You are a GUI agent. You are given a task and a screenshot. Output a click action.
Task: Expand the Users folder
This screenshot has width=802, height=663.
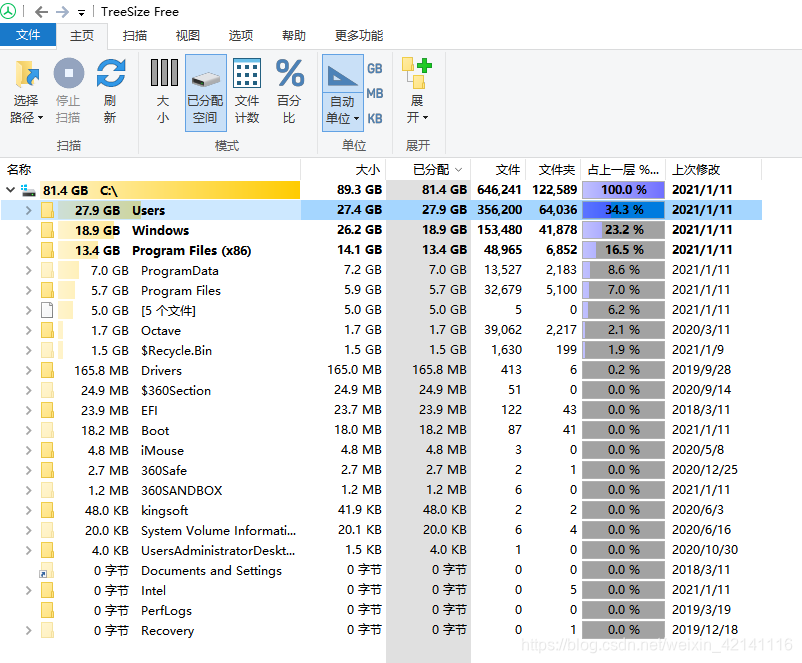pyautogui.click(x=29, y=210)
